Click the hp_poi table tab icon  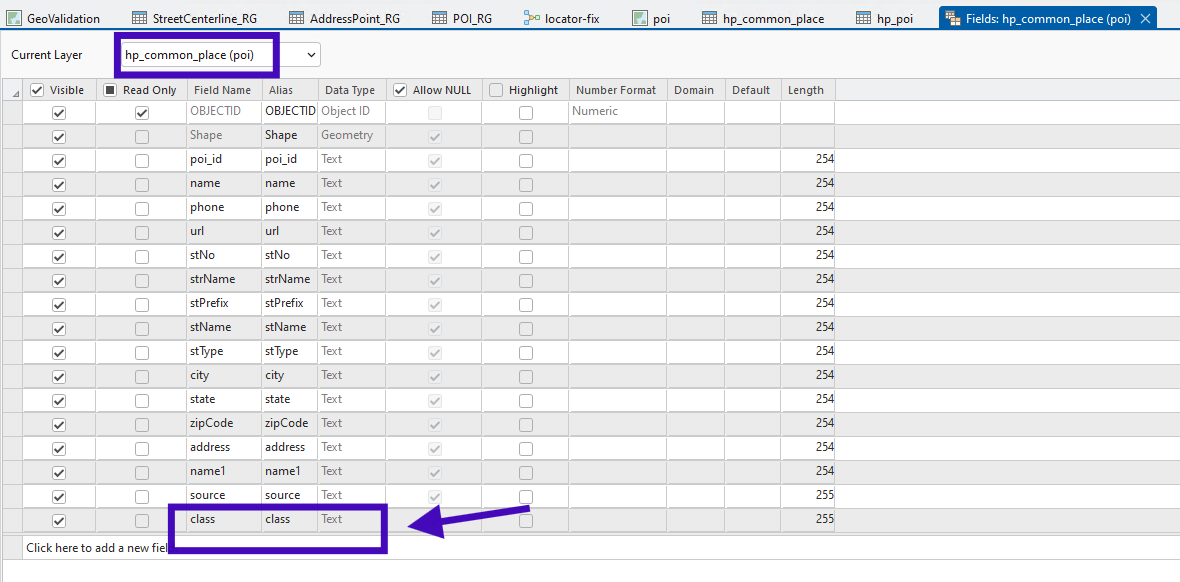(x=863, y=18)
